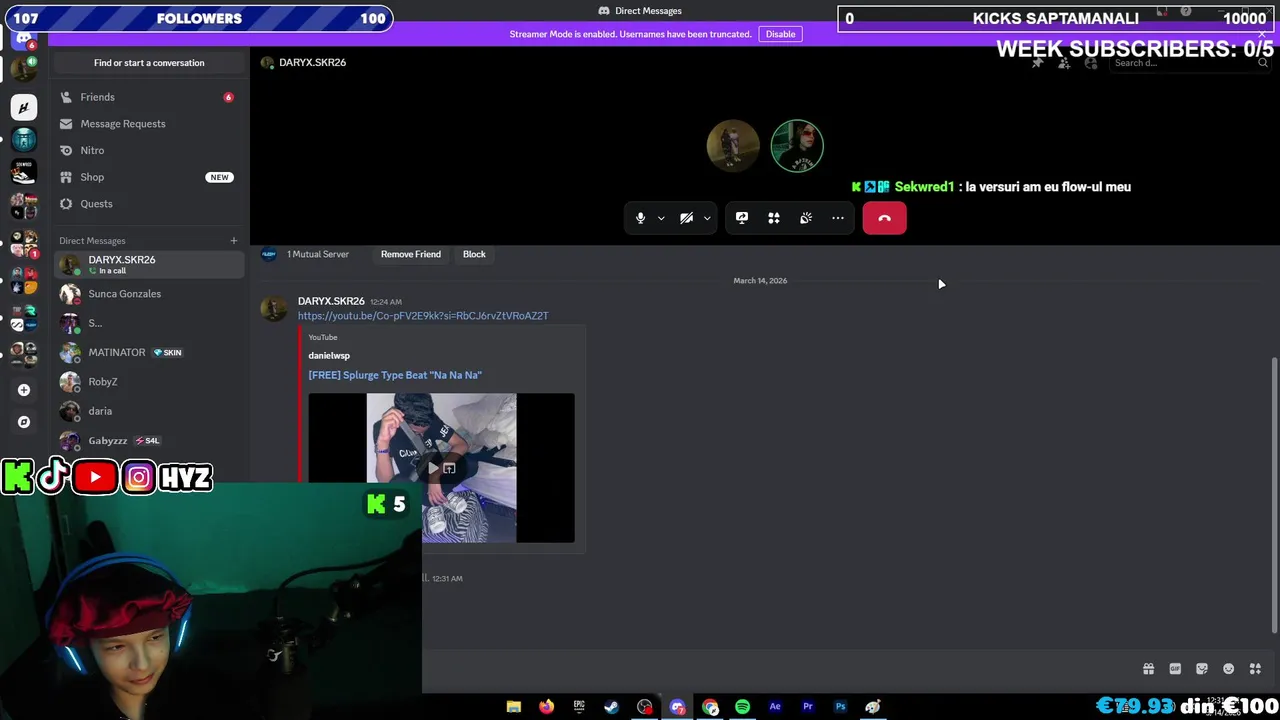Open After Effects from the taskbar
The width and height of the screenshot is (1280, 720).
pos(775,707)
